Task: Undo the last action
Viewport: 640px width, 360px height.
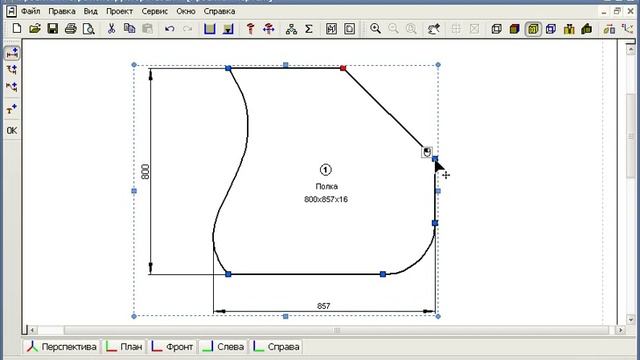Action: [x=169, y=29]
